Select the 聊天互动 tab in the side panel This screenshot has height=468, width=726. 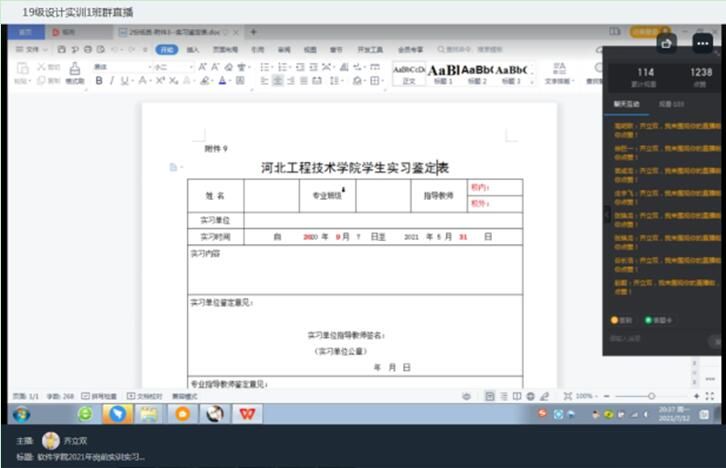pyautogui.click(x=626, y=104)
